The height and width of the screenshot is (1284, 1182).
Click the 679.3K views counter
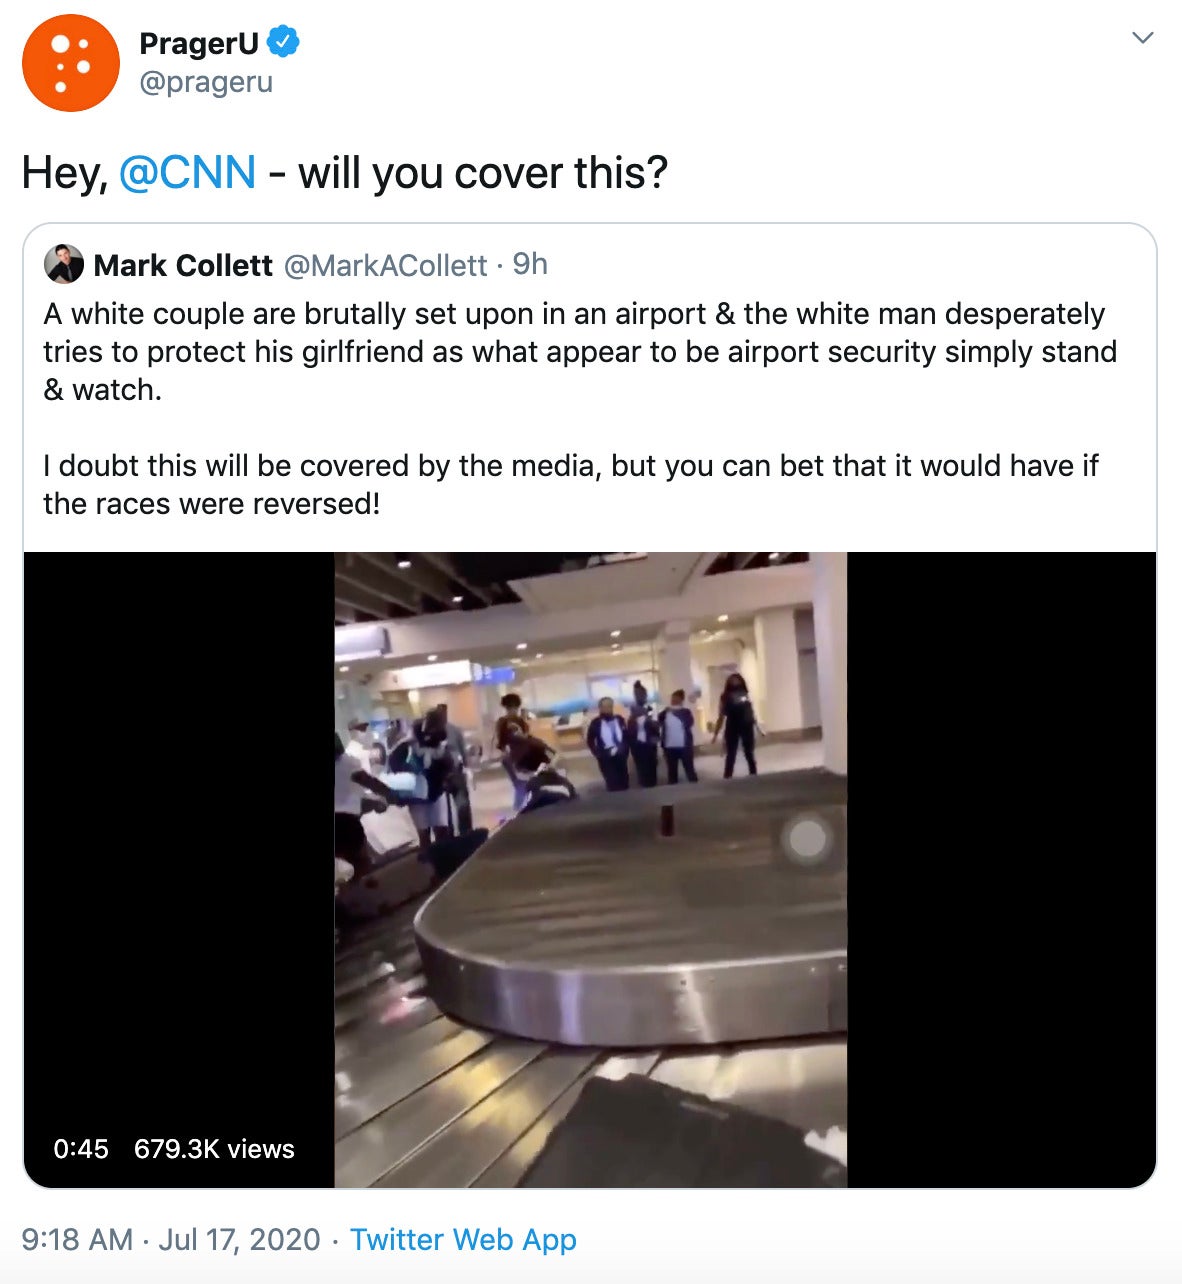click(x=214, y=1148)
